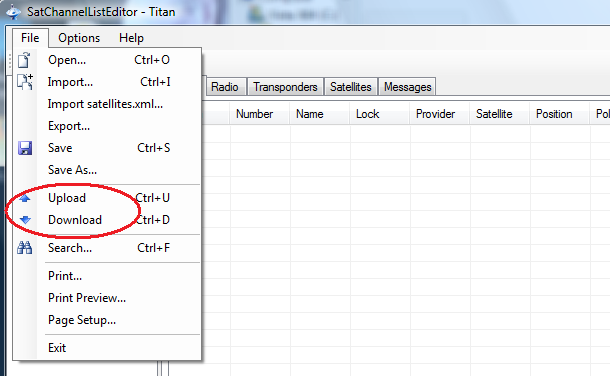Image resolution: width=610 pixels, height=376 pixels.
Task: Click the Save floppy disk icon
Action: click(25, 148)
